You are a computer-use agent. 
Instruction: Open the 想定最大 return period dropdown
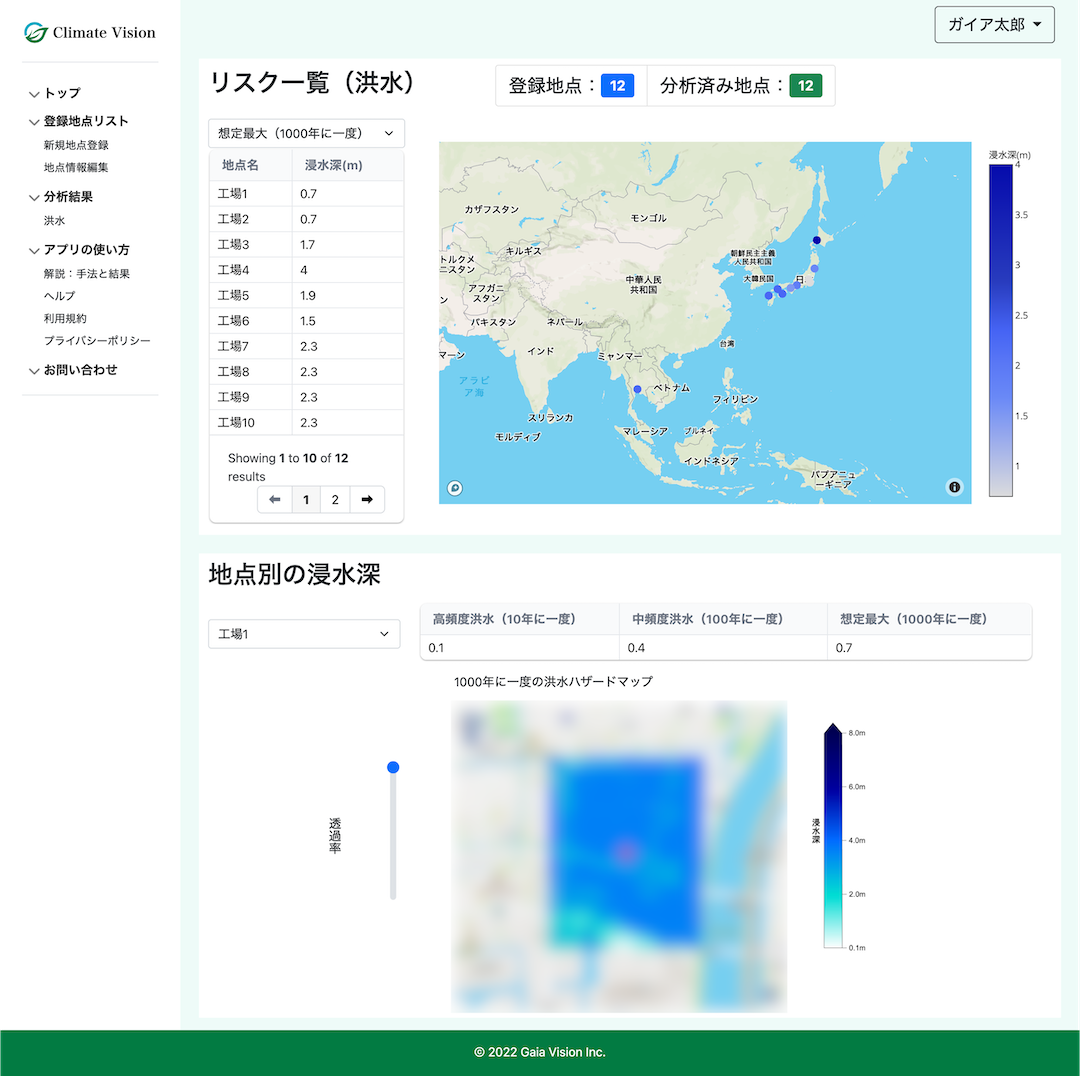pos(306,133)
